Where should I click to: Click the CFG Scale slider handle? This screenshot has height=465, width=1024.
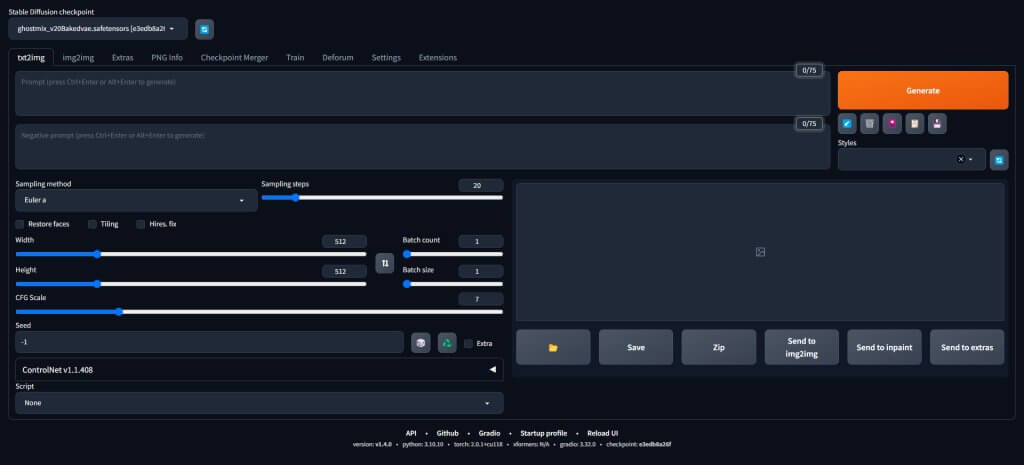click(x=119, y=312)
